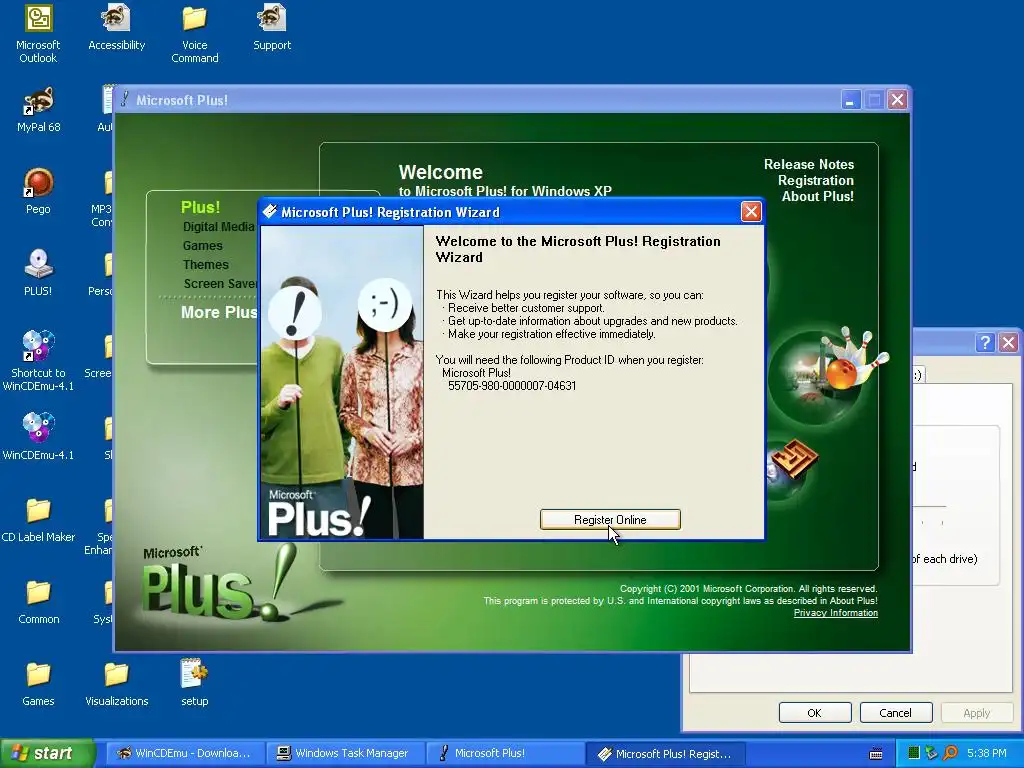Launch MyPal 68 shortcut
1024x768 pixels.
(38, 110)
